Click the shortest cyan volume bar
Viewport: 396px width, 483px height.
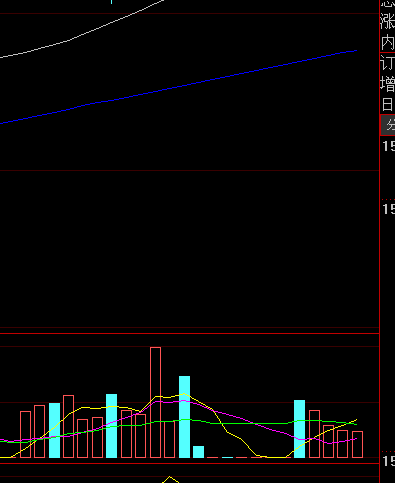point(198,452)
